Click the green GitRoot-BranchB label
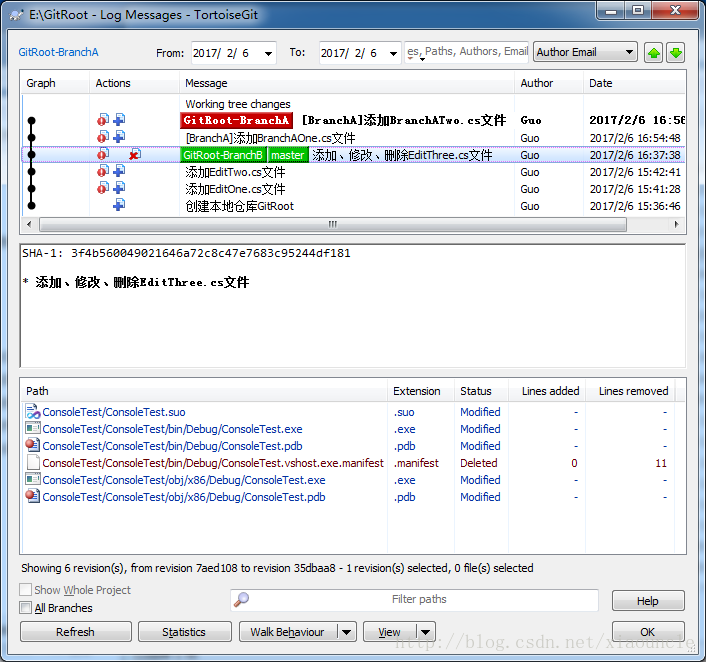Viewport: 706px width, 662px height. point(223,155)
